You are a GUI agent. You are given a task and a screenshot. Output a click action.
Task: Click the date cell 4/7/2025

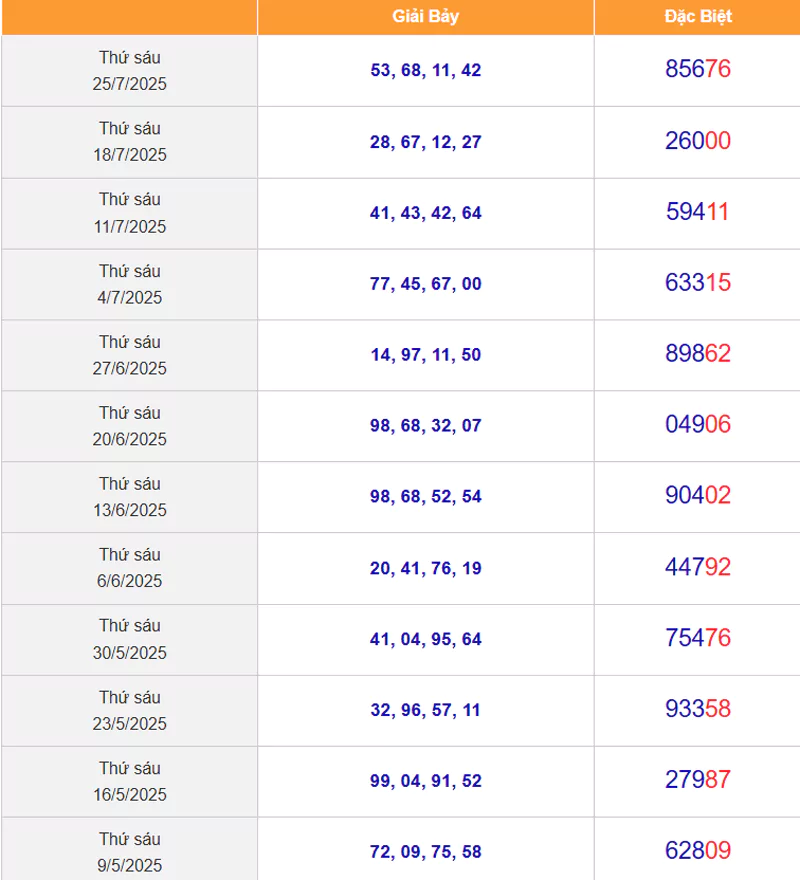point(130,285)
